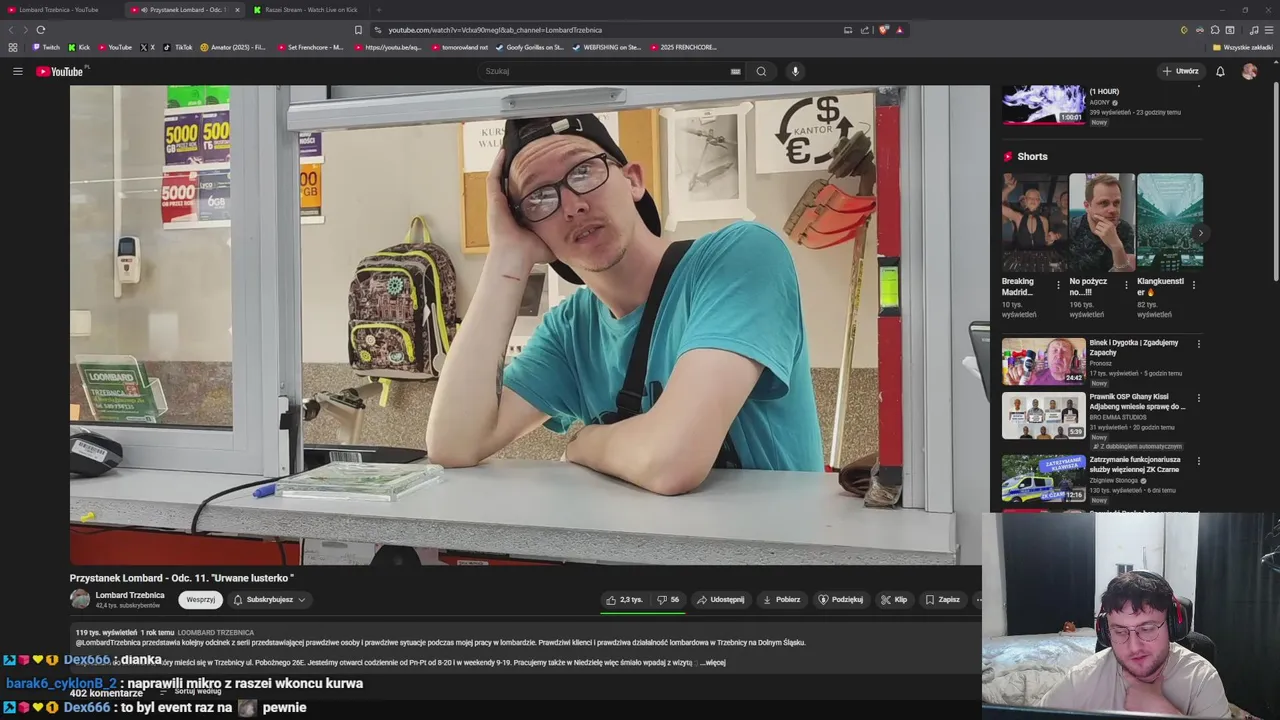Open the Klangkuenstler short thumbnail
The height and width of the screenshot is (720, 1280).
1169,222
